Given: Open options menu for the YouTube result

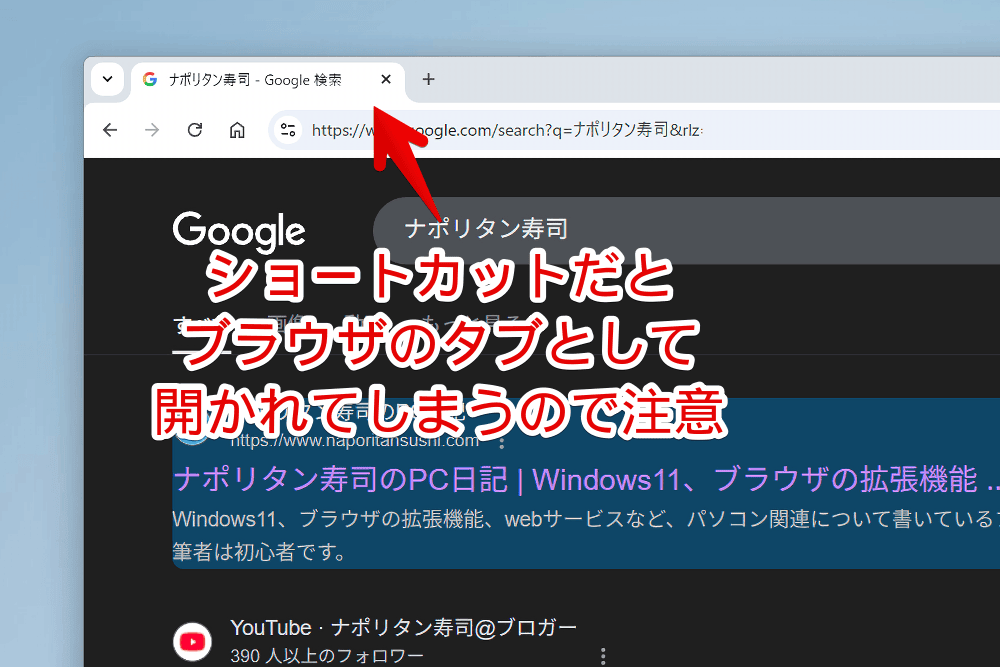Looking at the screenshot, I should pyautogui.click(x=603, y=656).
